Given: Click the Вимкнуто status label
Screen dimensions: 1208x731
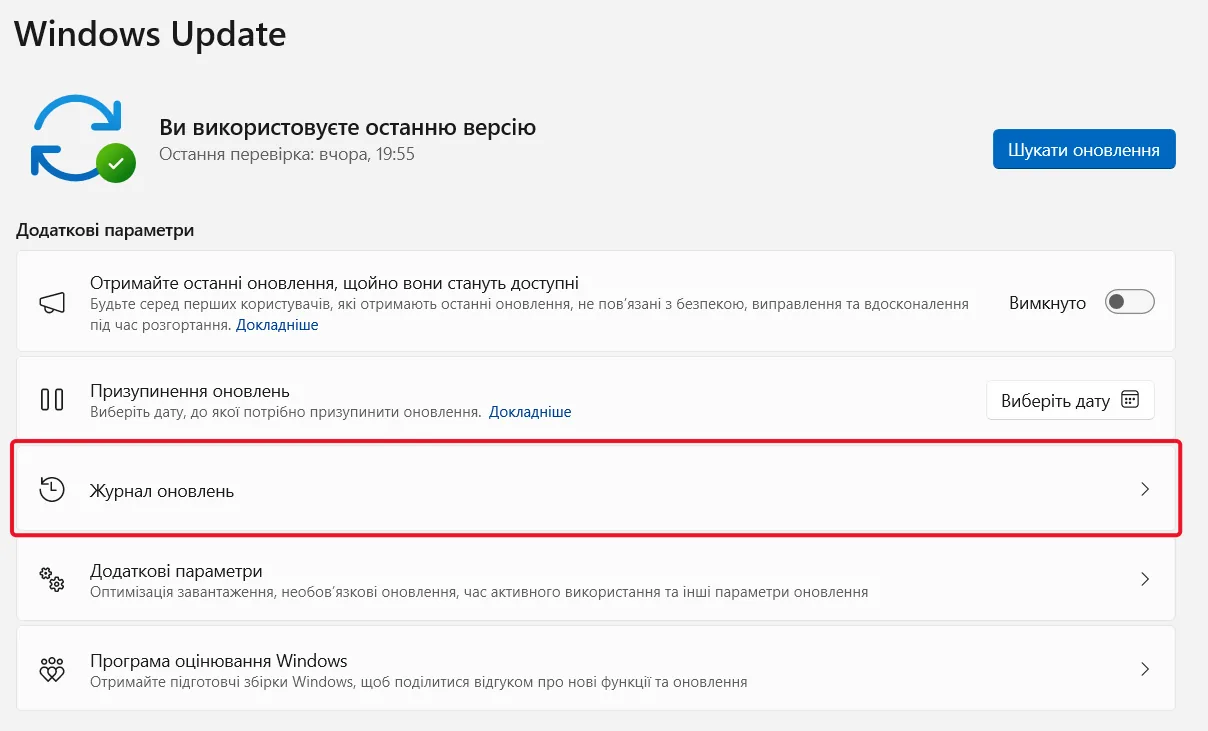Looking at the screenshot, I should (1047, 303).
